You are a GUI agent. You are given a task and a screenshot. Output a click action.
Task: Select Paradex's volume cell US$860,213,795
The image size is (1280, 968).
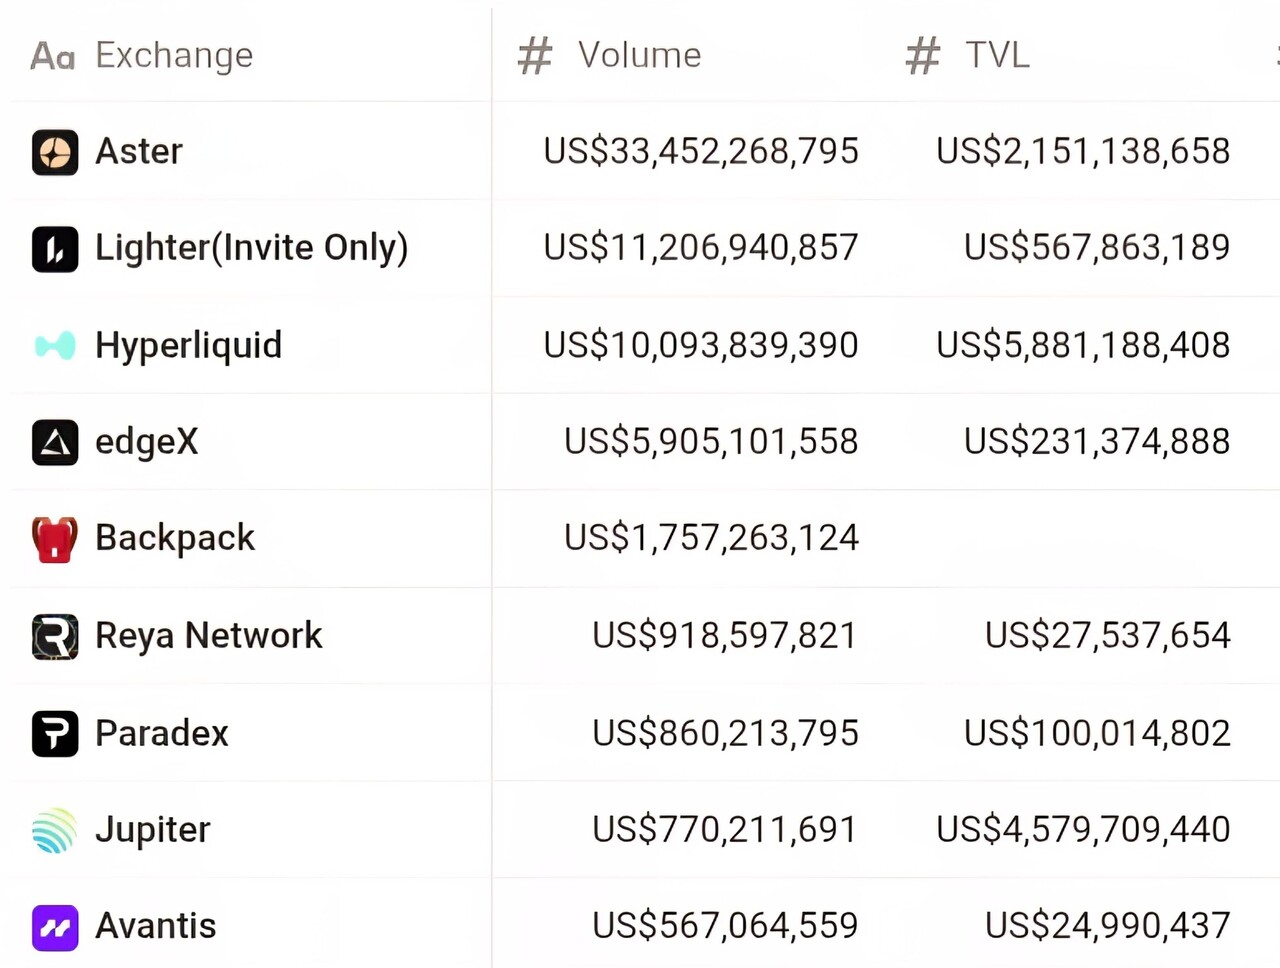click(x=725, y=733)
